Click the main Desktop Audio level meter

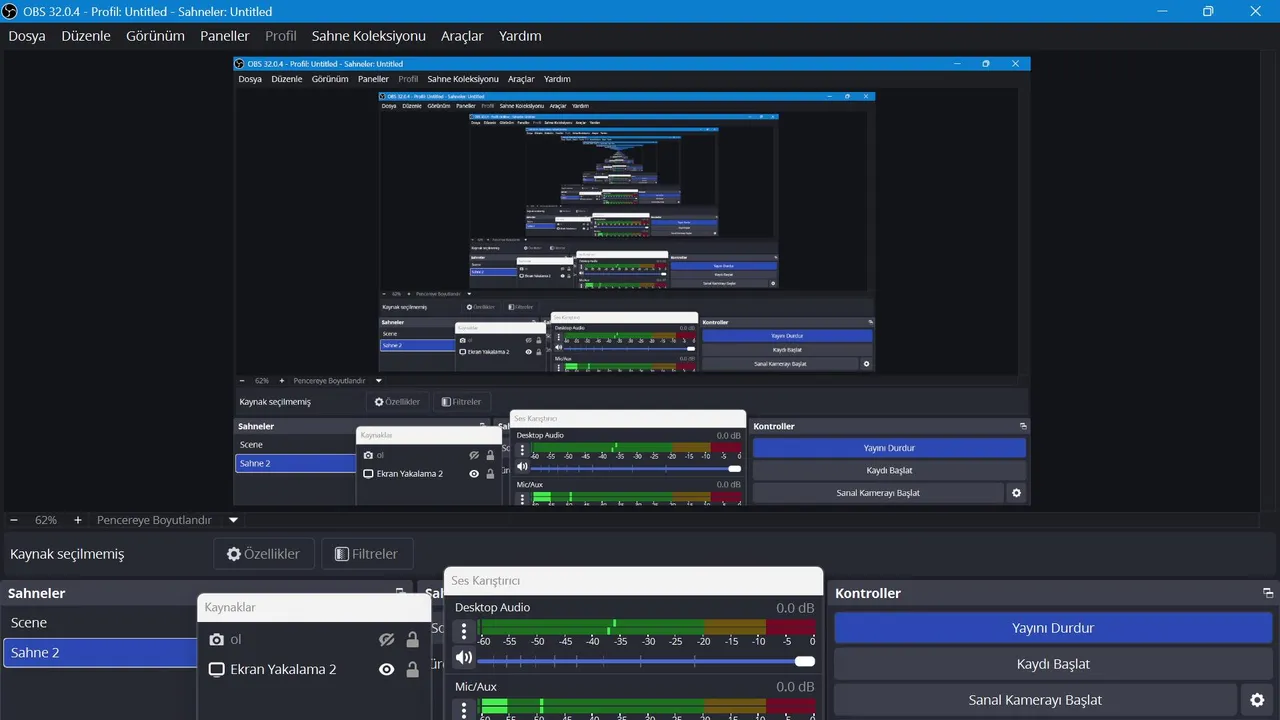coord(646,627)
